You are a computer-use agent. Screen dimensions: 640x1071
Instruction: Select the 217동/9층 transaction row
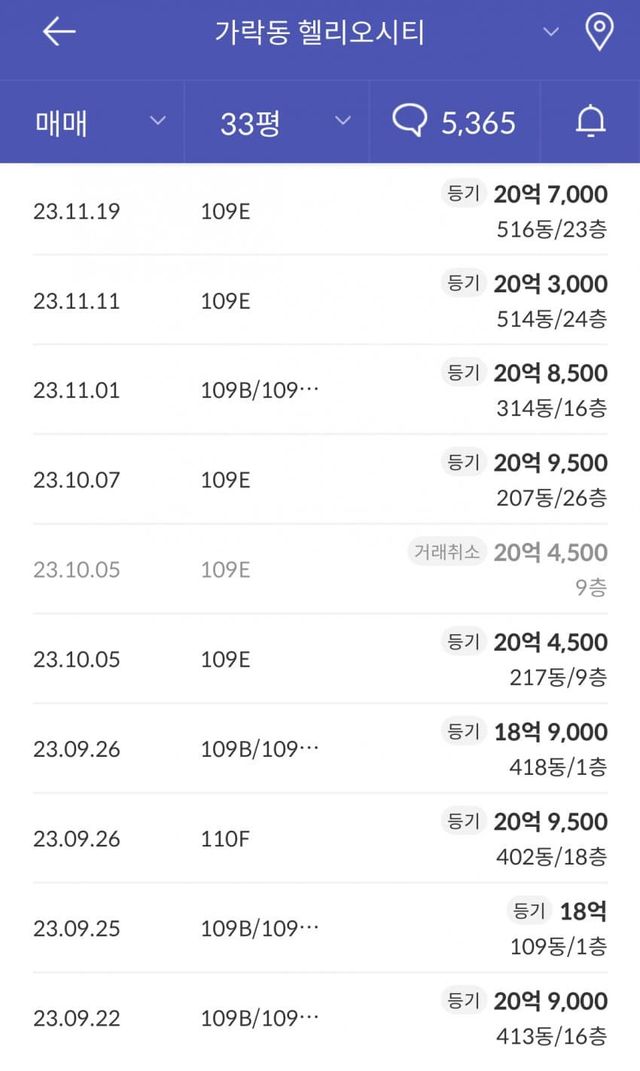tap(320, 659)
